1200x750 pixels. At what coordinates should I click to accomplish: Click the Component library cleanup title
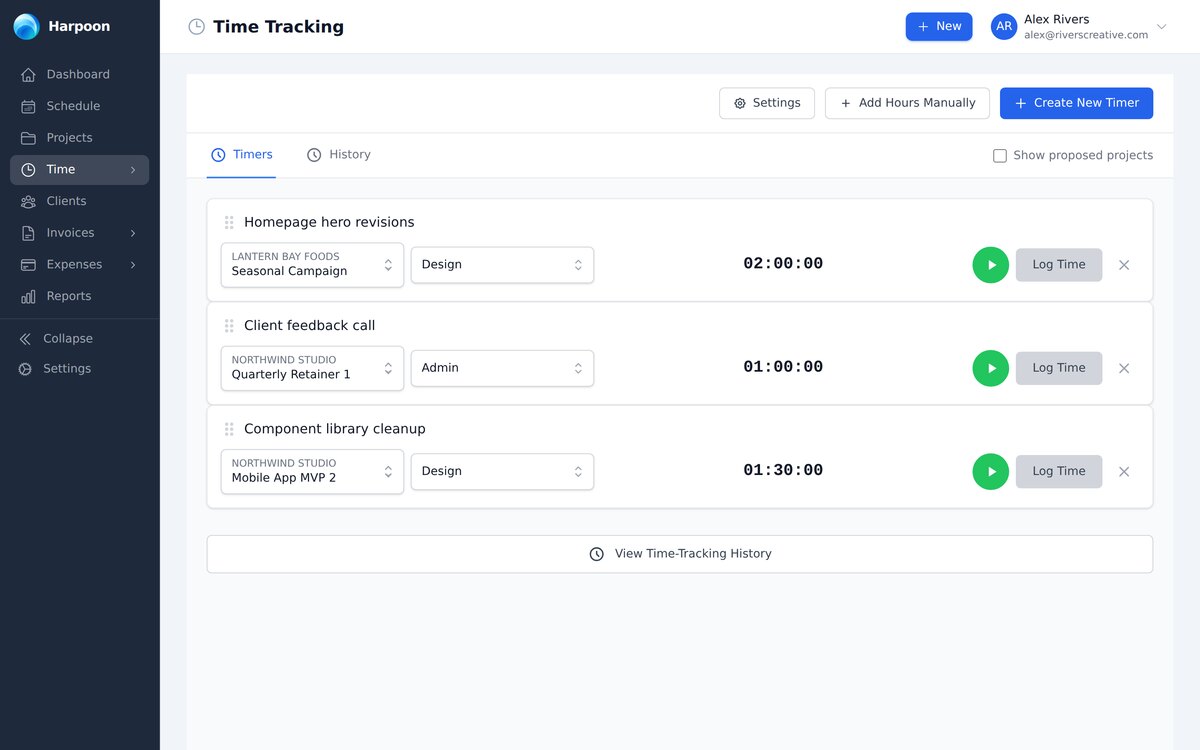pyautogui.click(x=335, y=429)
